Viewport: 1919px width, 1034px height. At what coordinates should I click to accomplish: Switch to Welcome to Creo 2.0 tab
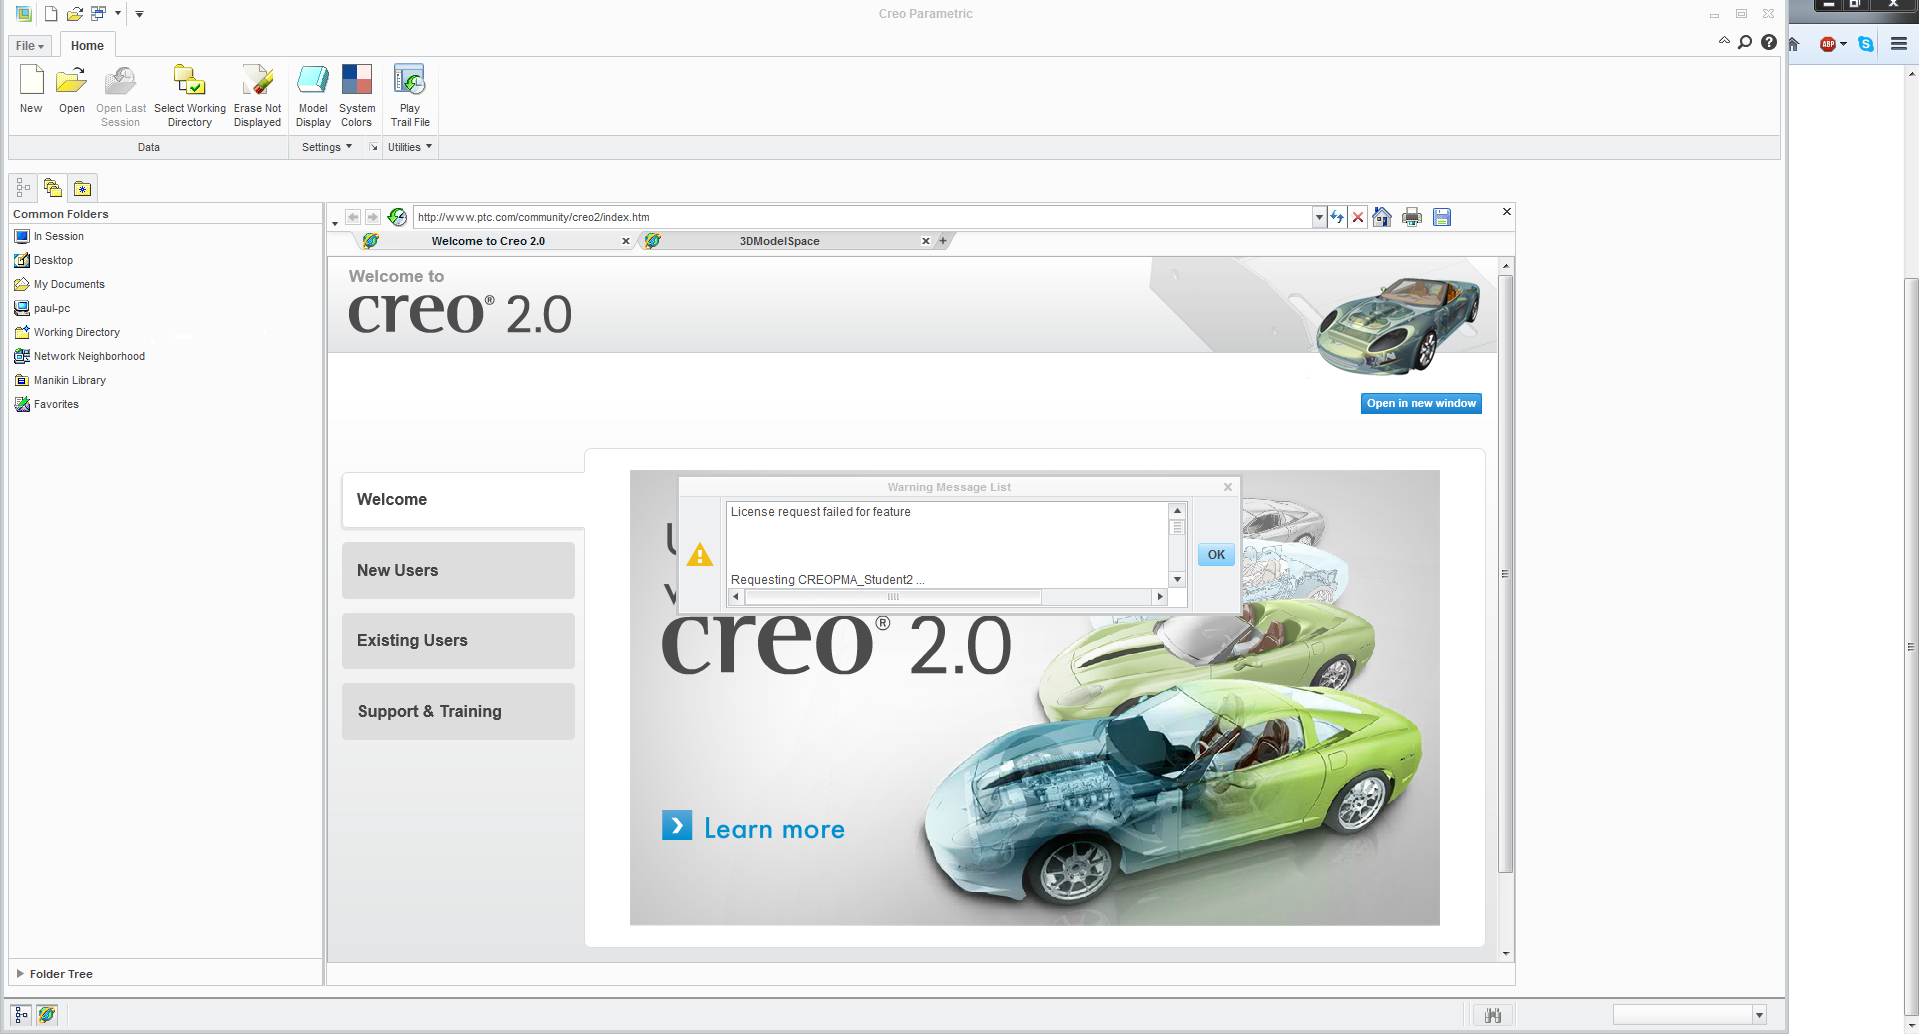pos(488,241)
